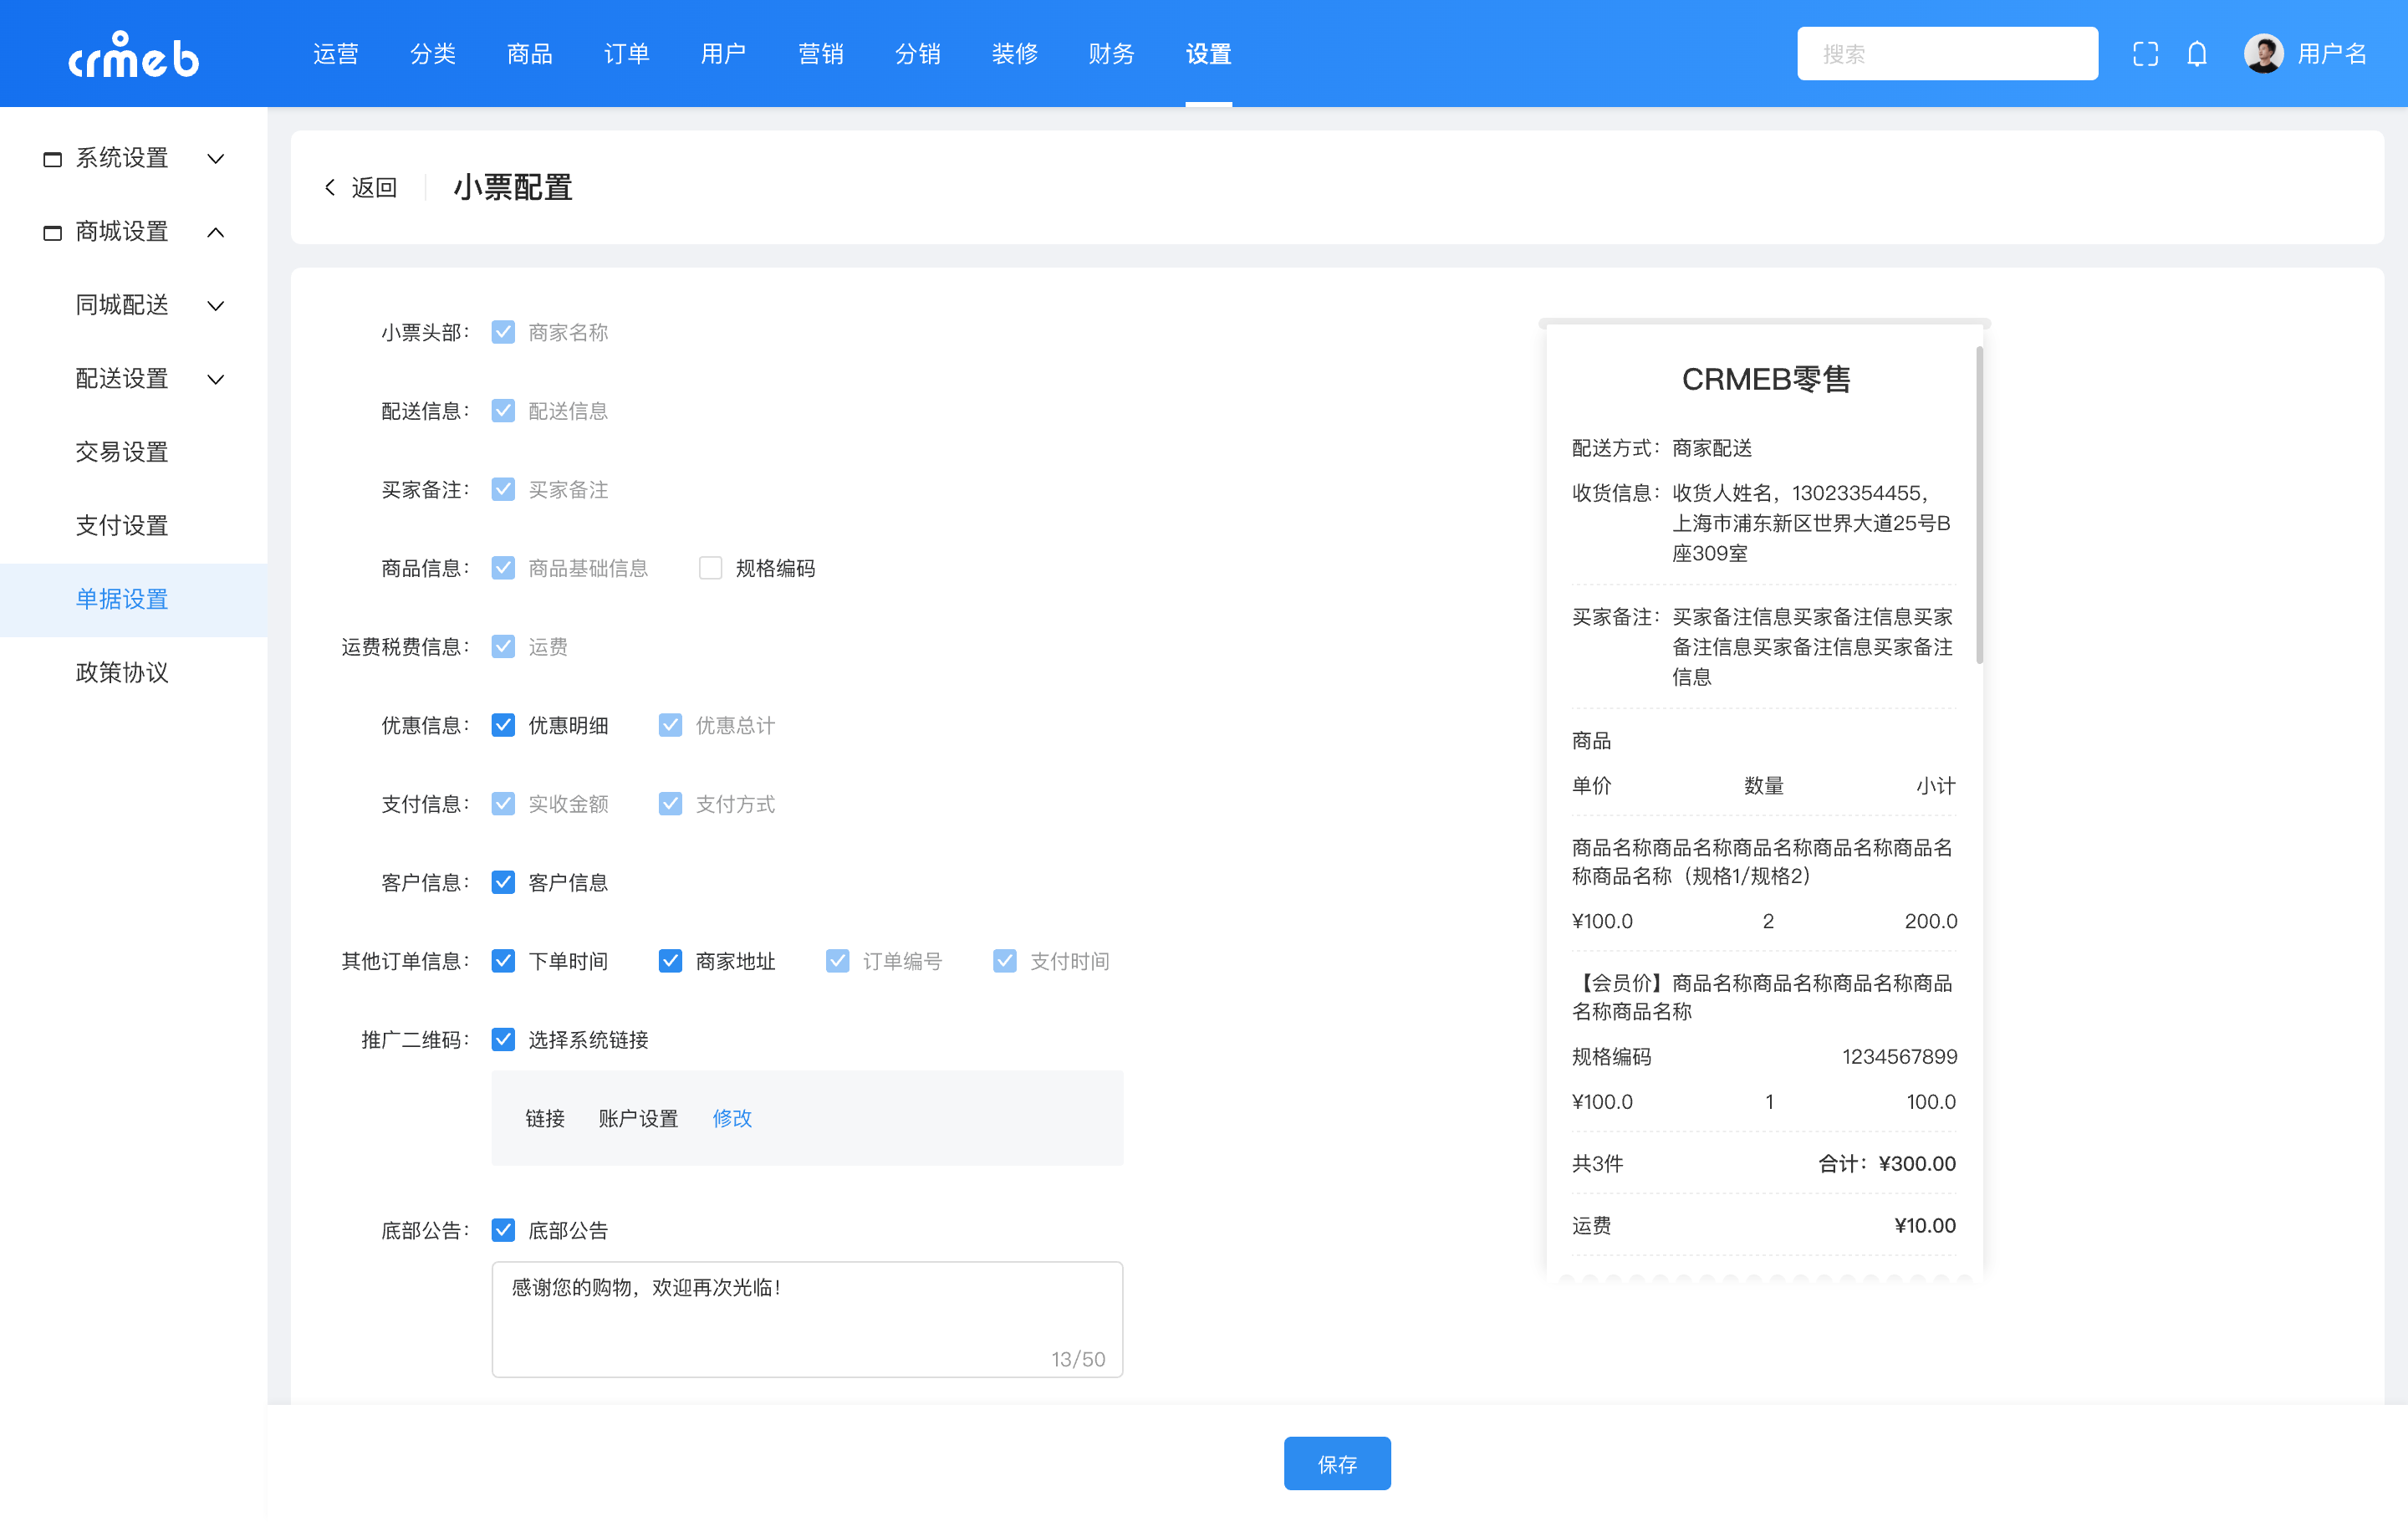Click the 修改 link

click(732, 1118)
